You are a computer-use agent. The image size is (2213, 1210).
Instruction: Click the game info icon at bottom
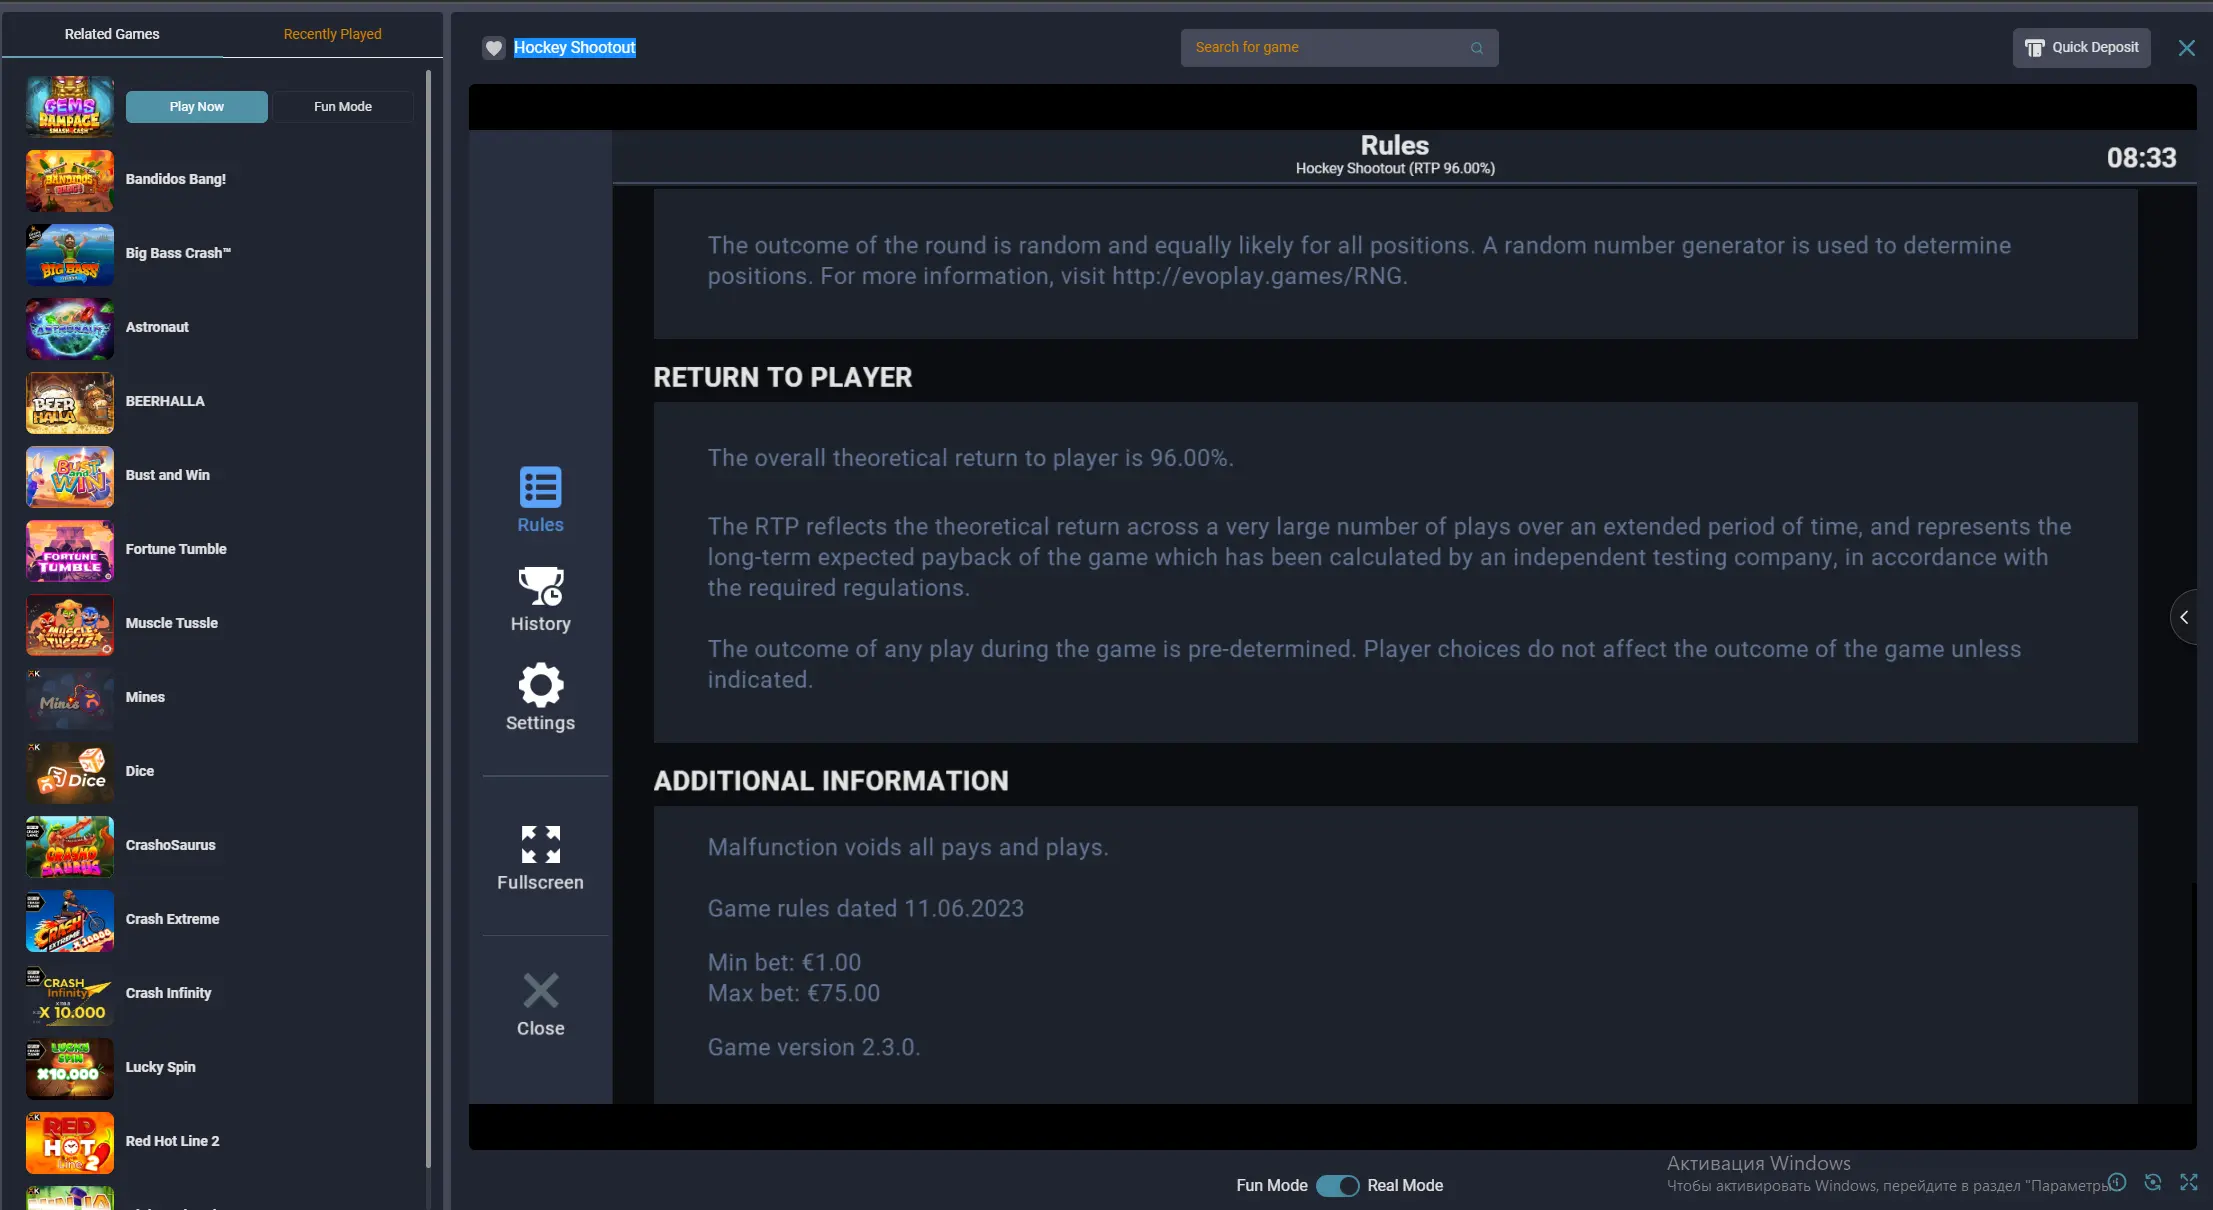(2117, 1182)
